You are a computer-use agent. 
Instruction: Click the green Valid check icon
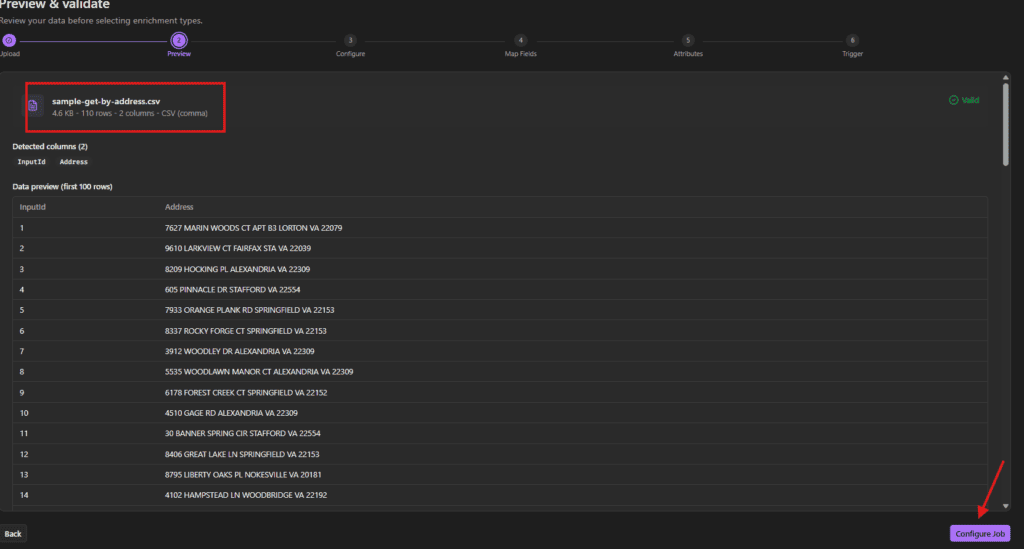point(953,100)
